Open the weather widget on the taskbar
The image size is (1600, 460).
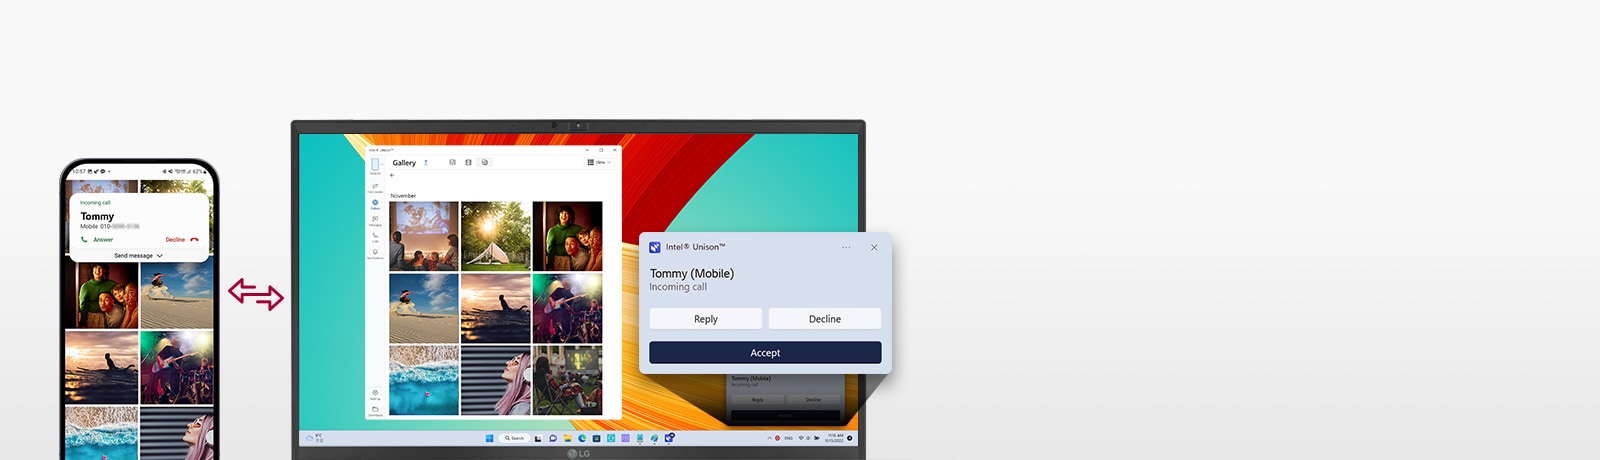click(314, 438)
